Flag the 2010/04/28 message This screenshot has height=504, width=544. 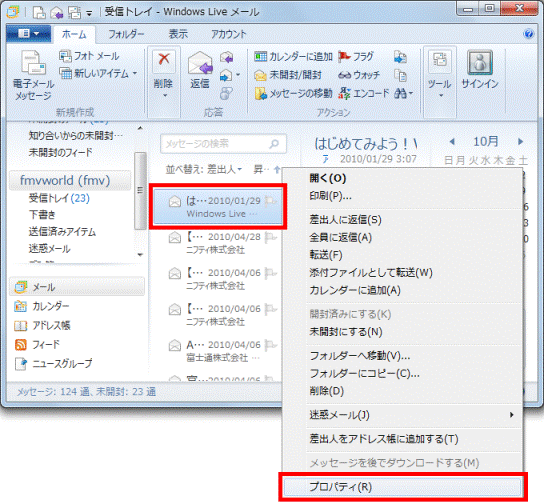coord(271,237)
